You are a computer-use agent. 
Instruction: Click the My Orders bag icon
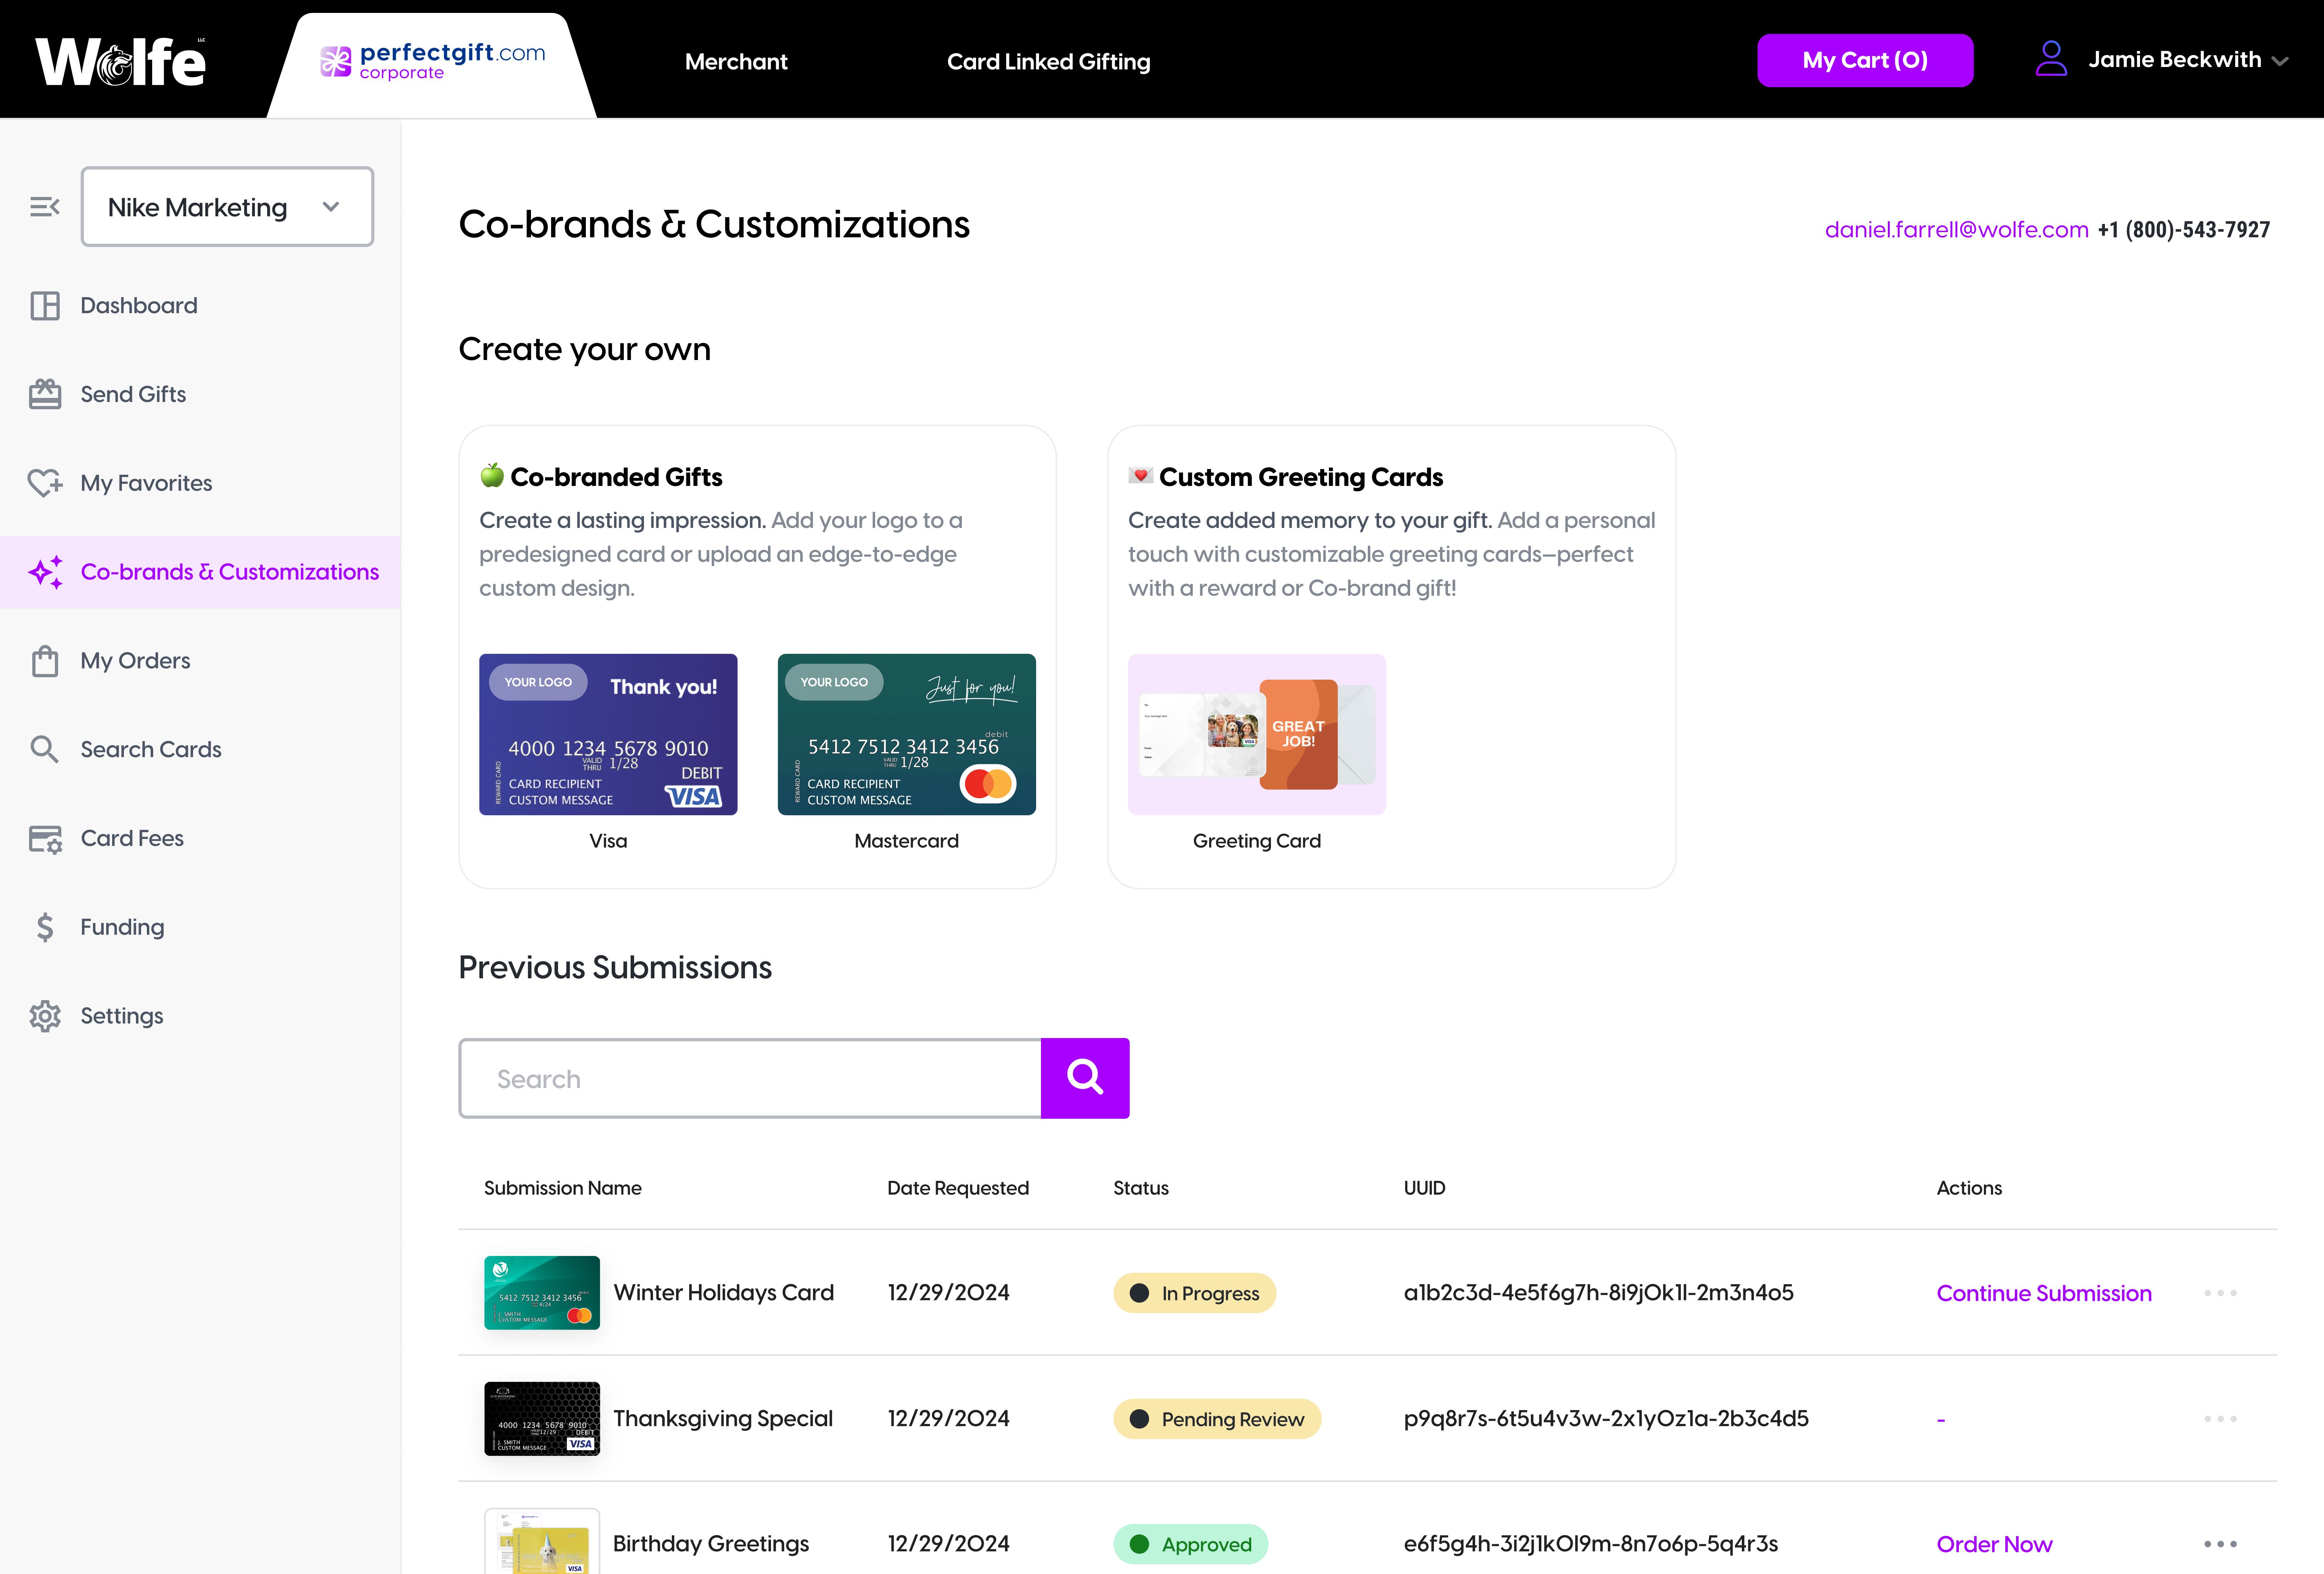(x=45, y=661)
